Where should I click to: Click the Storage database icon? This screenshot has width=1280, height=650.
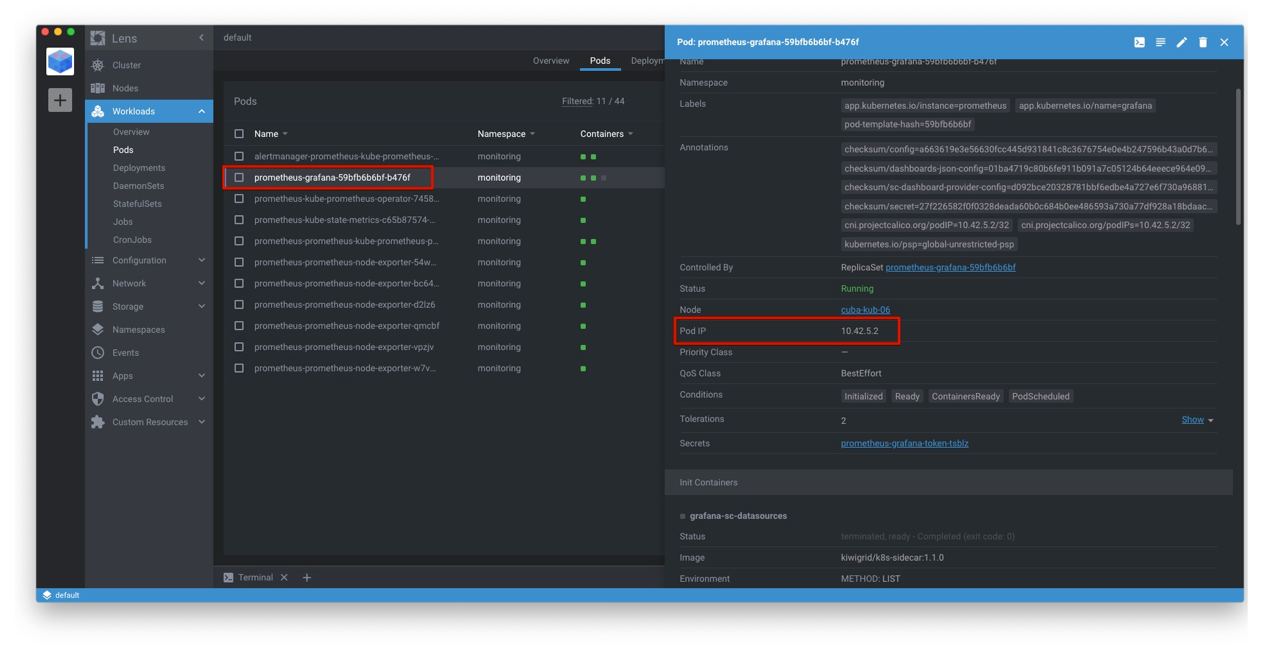tap(97, 306)
